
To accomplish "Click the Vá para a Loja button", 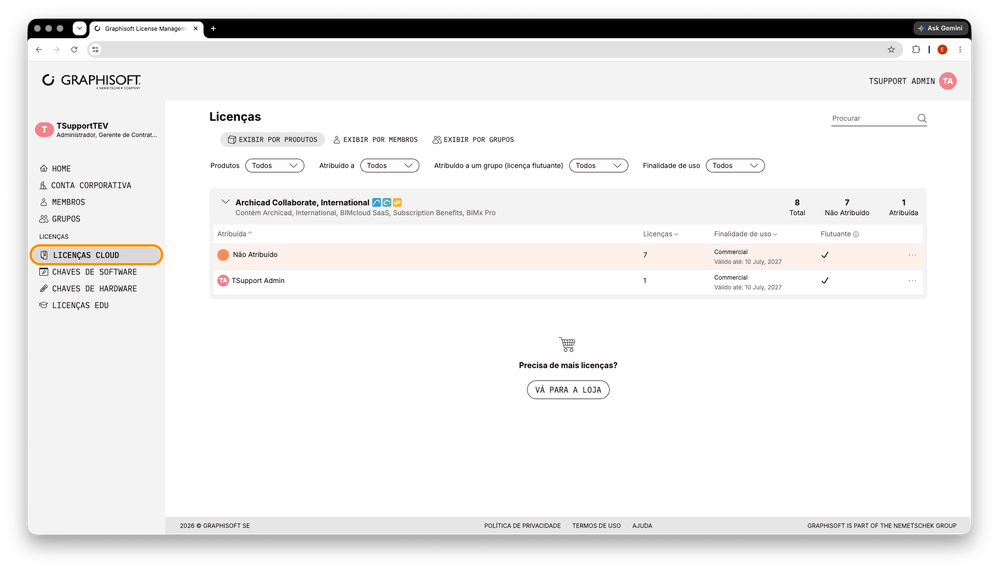I will pyautogui.click(x=568, y=390).
